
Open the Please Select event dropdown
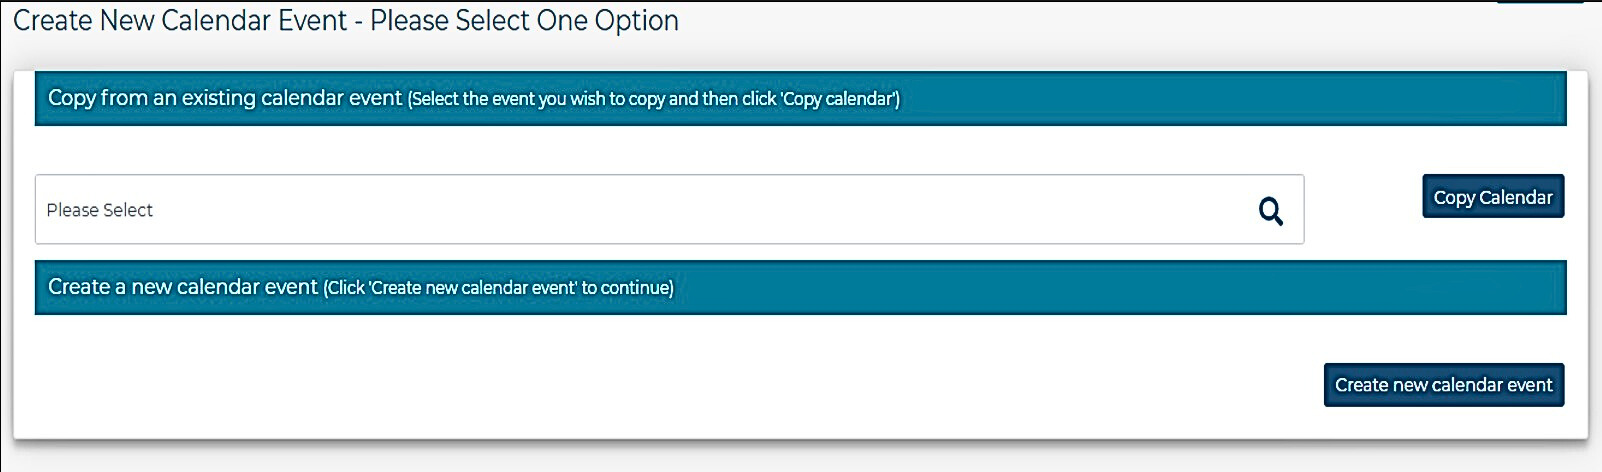(x=669, y=209)
